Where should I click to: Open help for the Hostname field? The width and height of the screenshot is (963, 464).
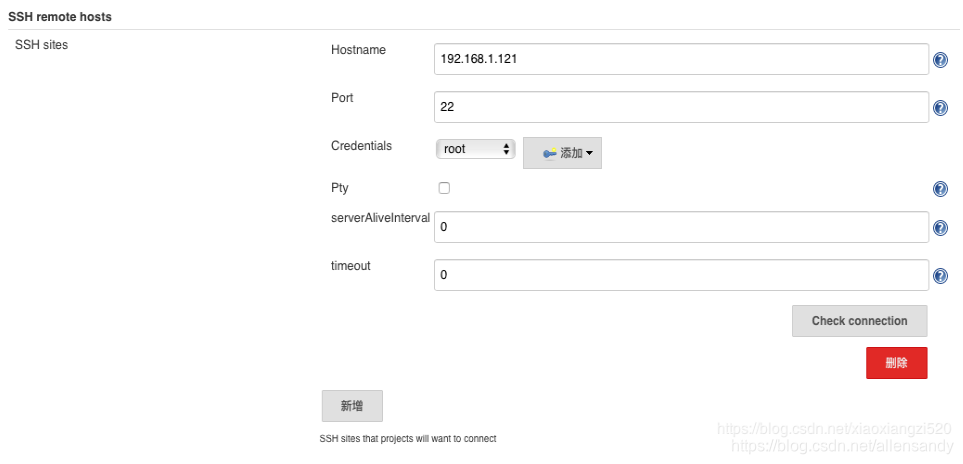click(x=940, y=60)
